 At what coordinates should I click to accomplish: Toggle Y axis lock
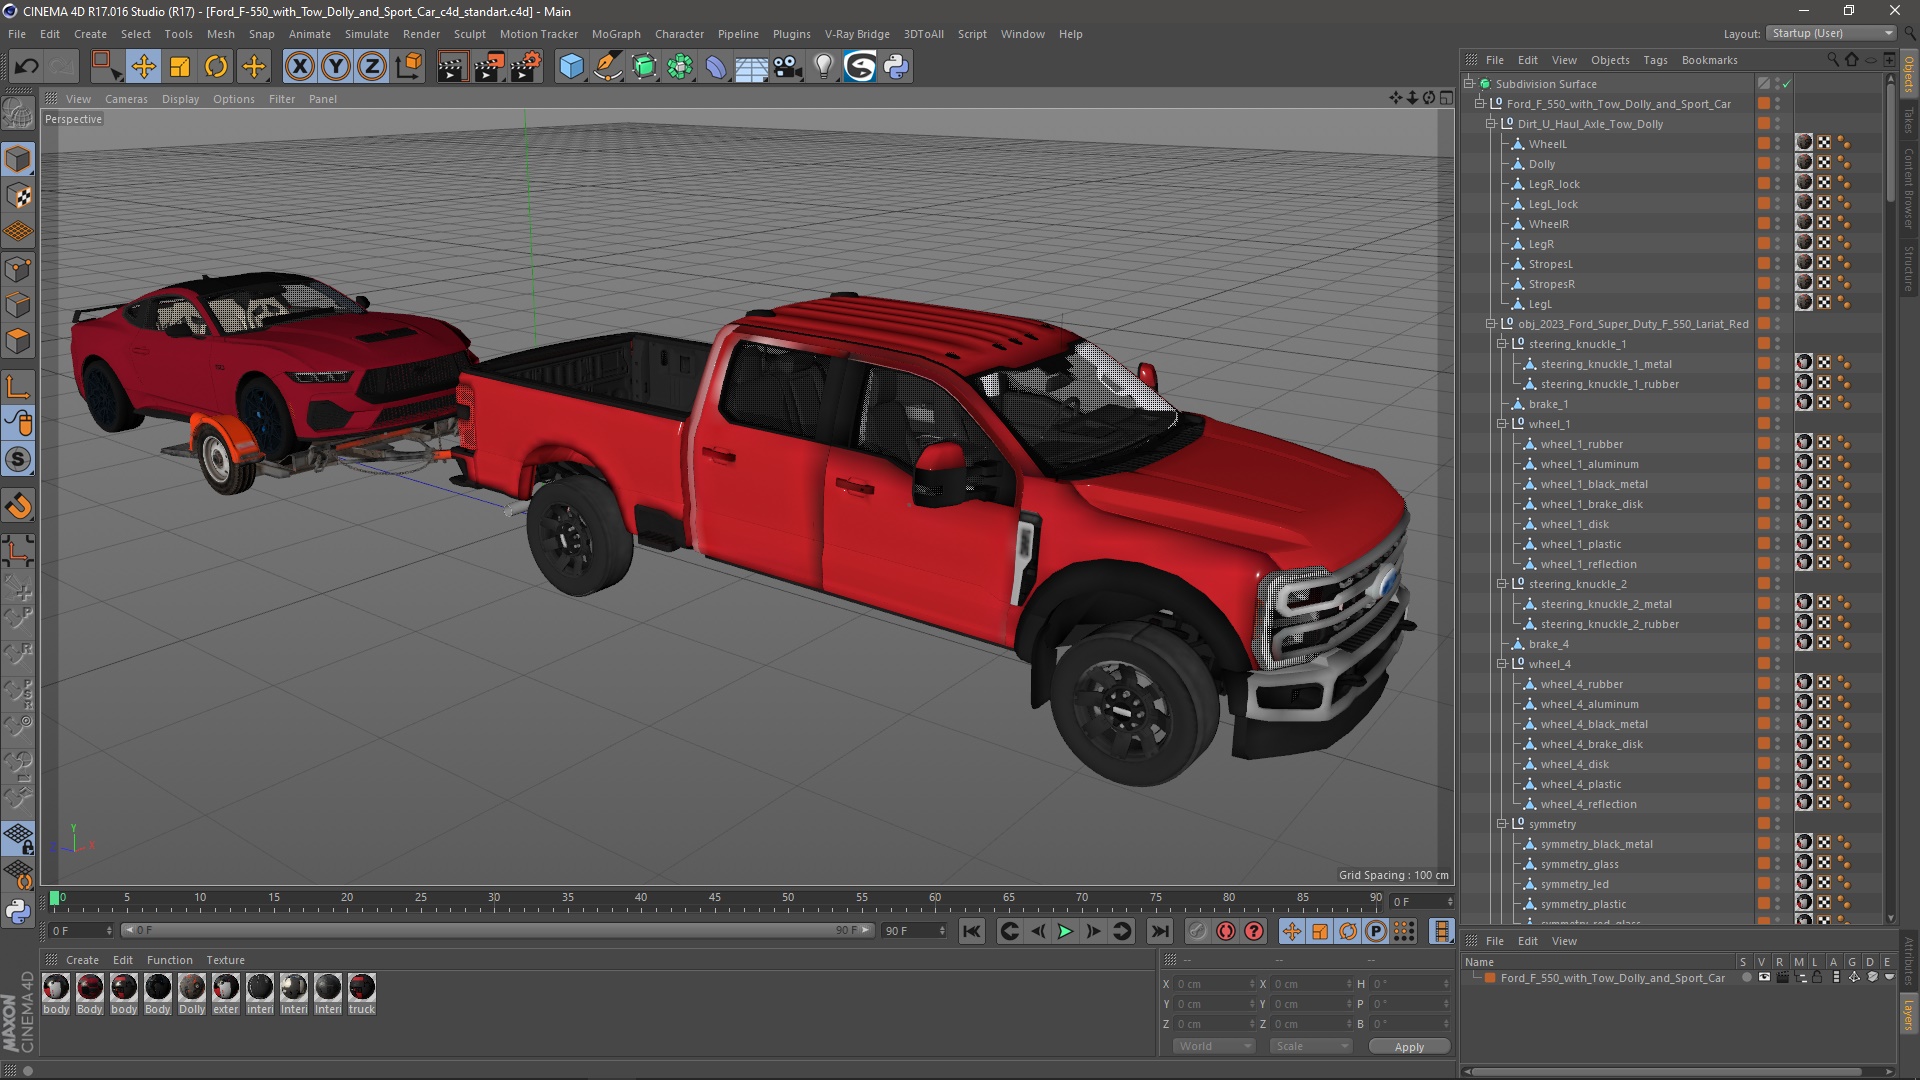[x=336, y=67]
